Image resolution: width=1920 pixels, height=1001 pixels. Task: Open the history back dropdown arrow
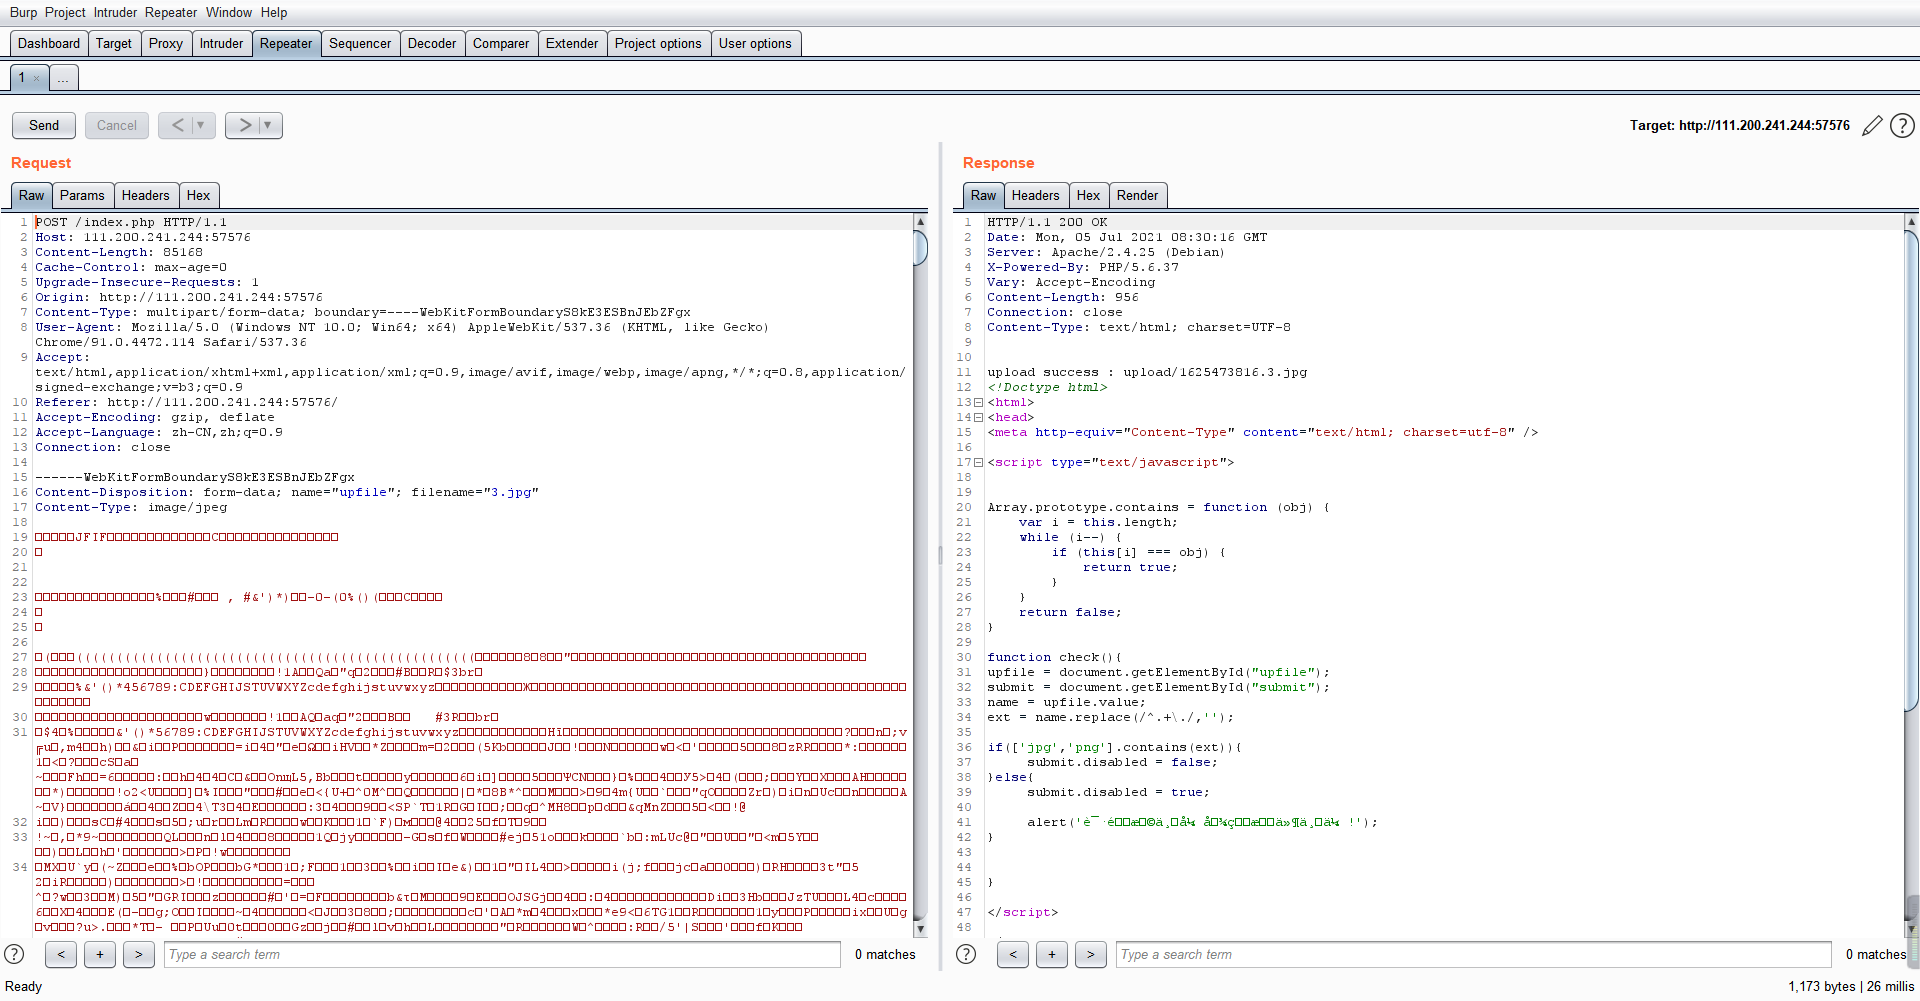coord(201,125)
